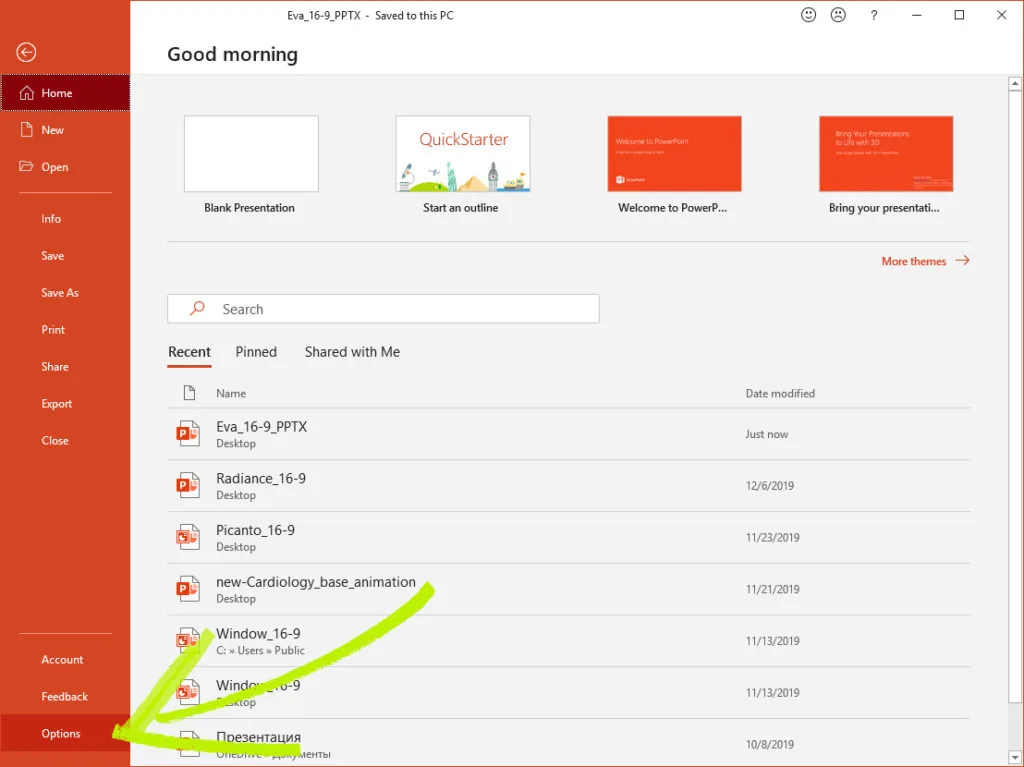The image size is (1024, 767).
Task: Click the New page icon in sidebar
Action: (x=26, y=129)
